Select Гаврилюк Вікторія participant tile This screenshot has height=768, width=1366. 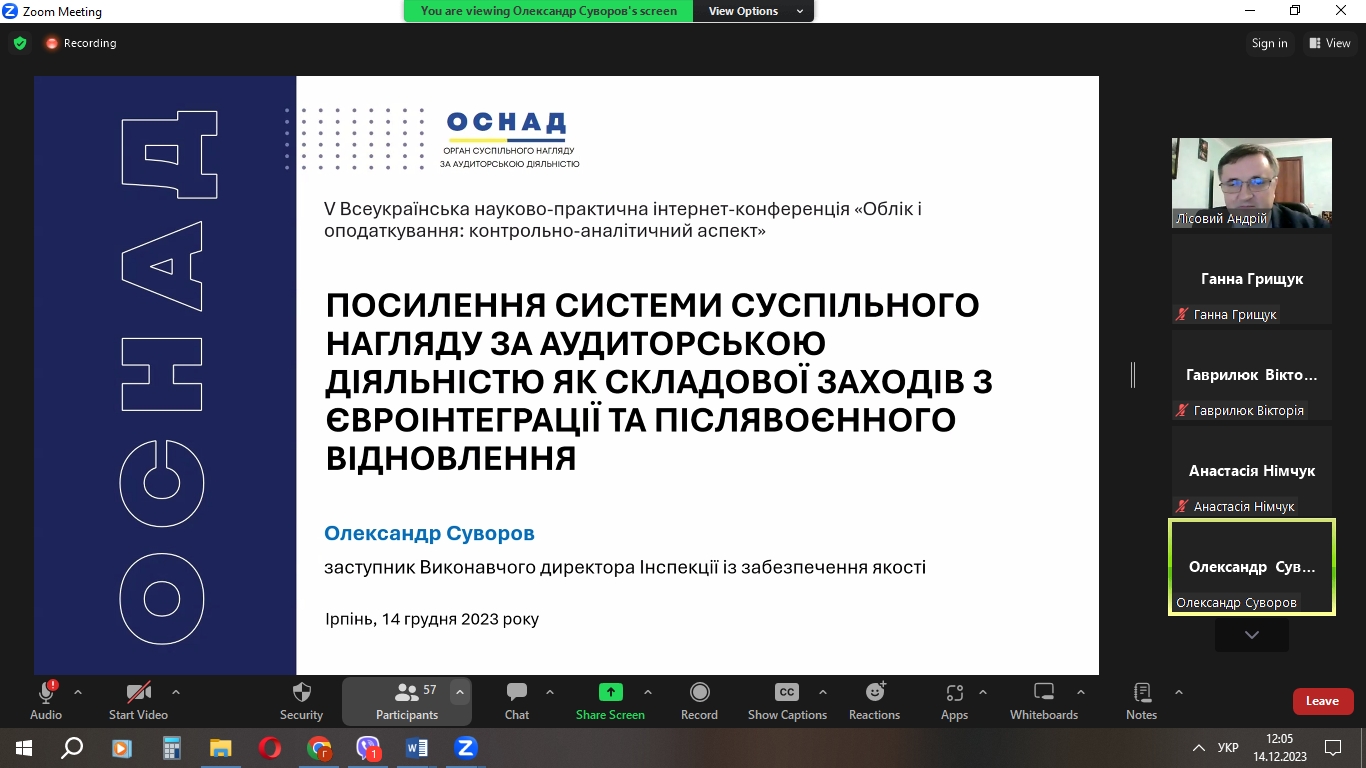(x=1252, y=375)
